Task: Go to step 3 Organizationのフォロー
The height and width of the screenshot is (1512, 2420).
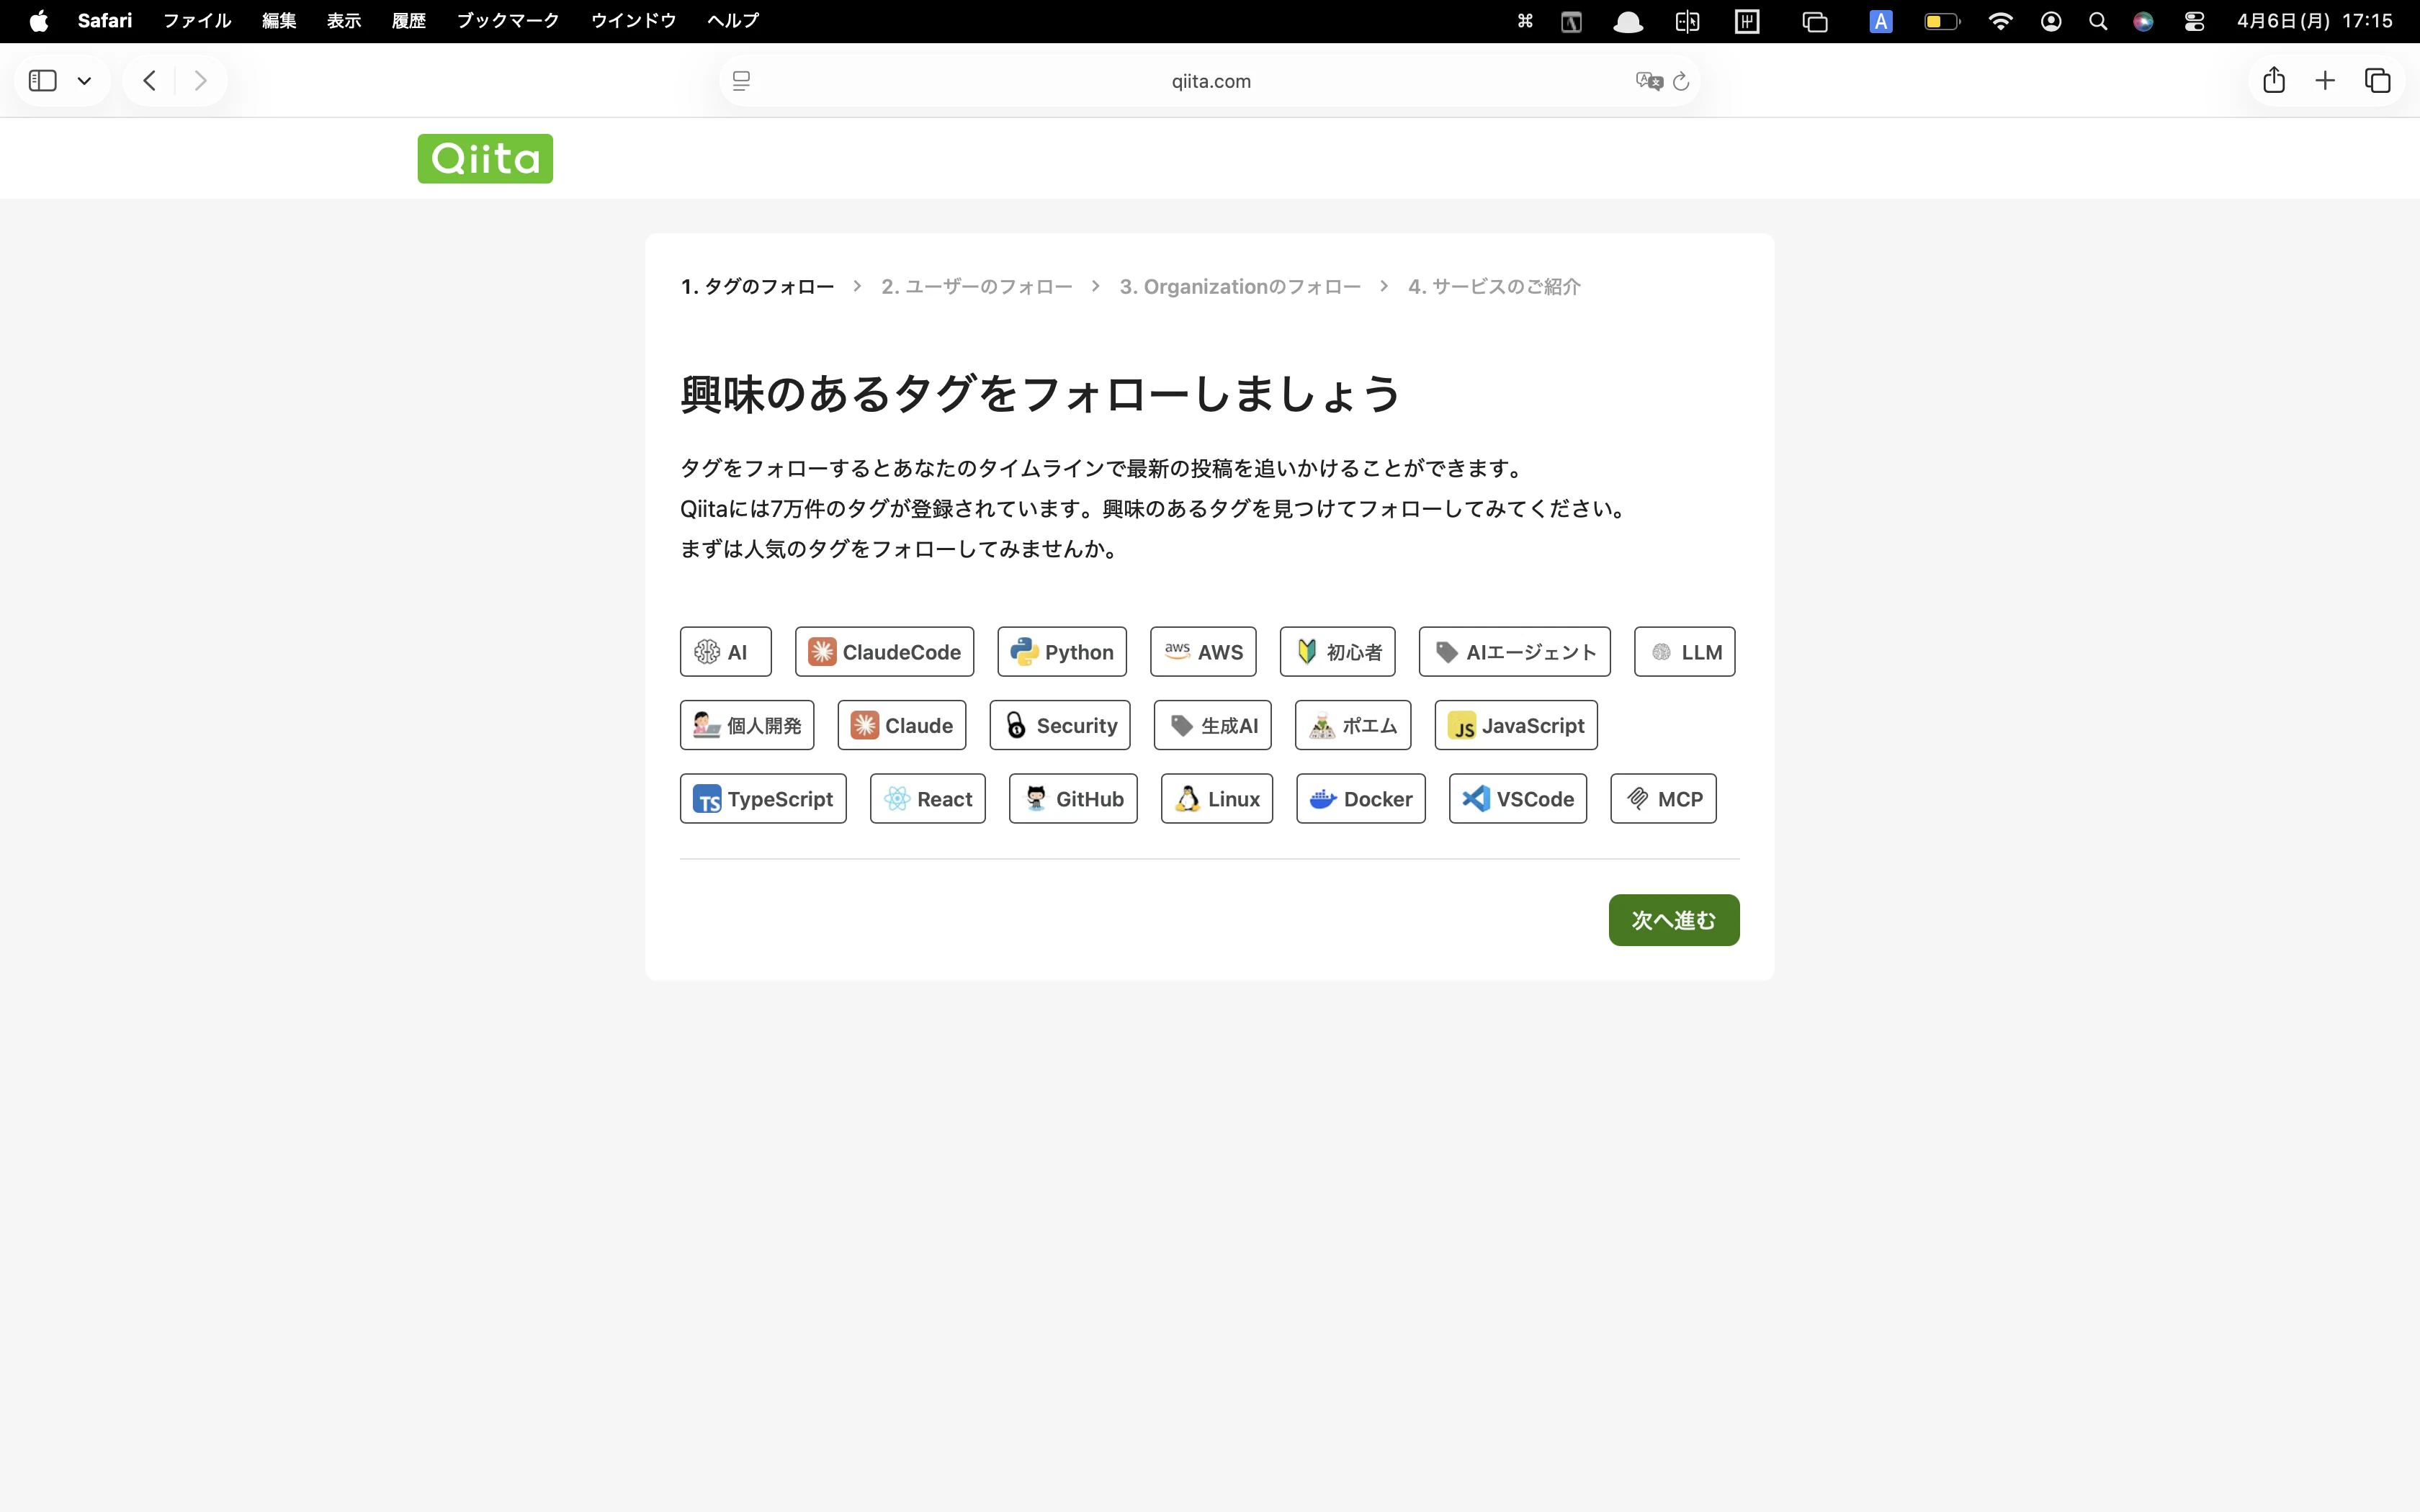Action: (1240, 287)
